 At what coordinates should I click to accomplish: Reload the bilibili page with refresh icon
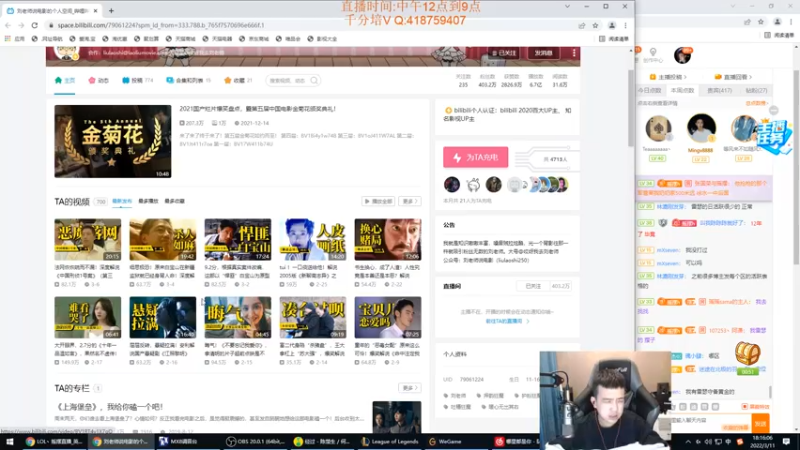pos(35,25)
